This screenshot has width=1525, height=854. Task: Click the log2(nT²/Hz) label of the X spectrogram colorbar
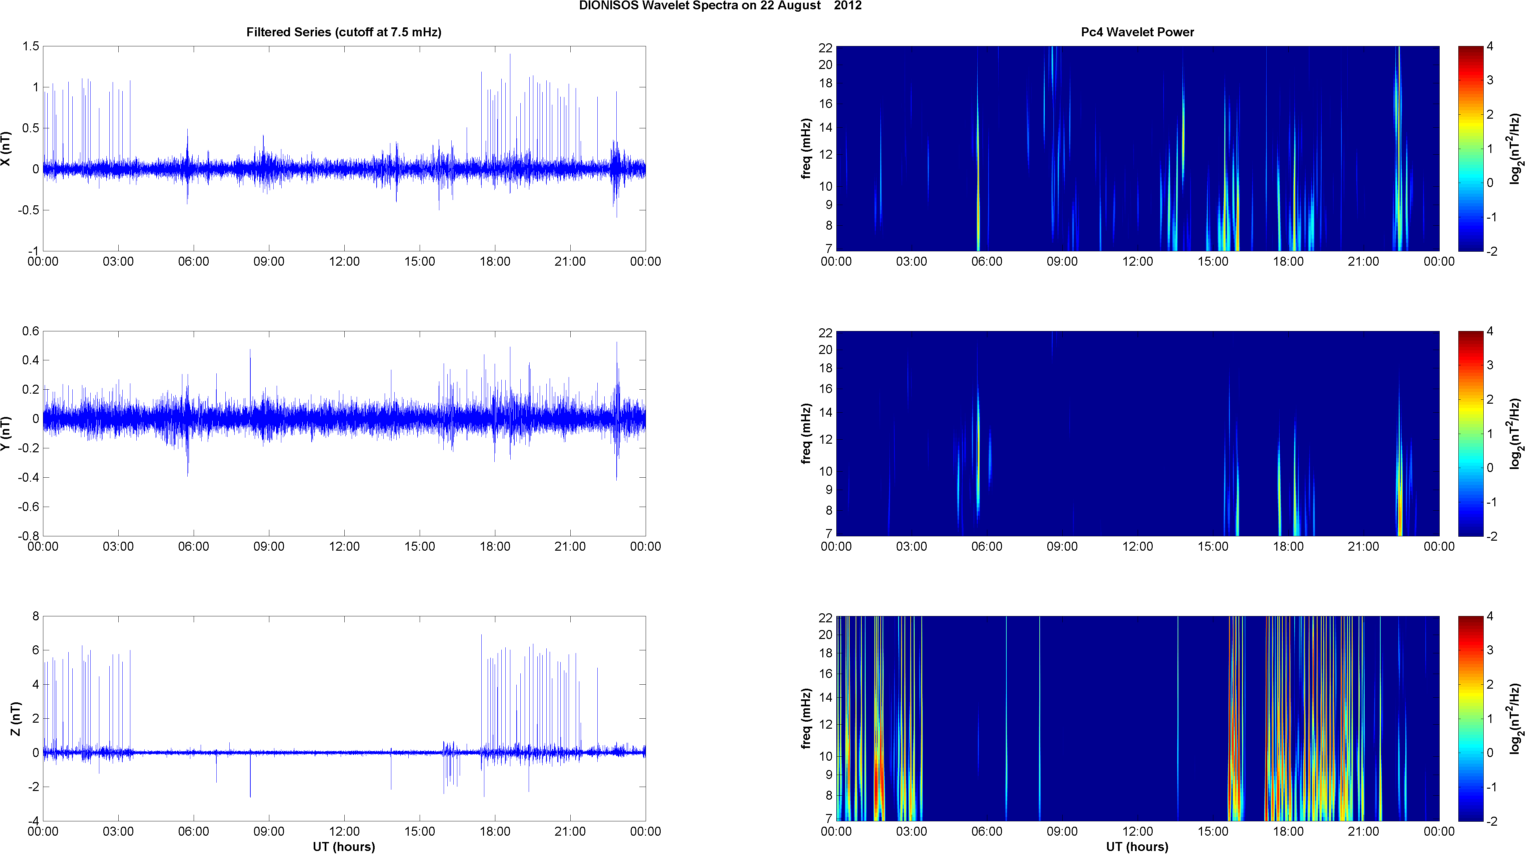pyautogui.click(x=1516, y=149)
